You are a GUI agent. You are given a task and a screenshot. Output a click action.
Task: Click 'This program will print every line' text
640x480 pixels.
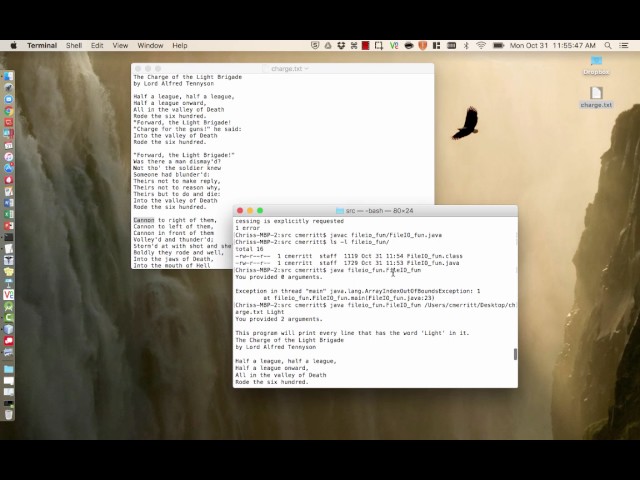(x=352, y=333)
